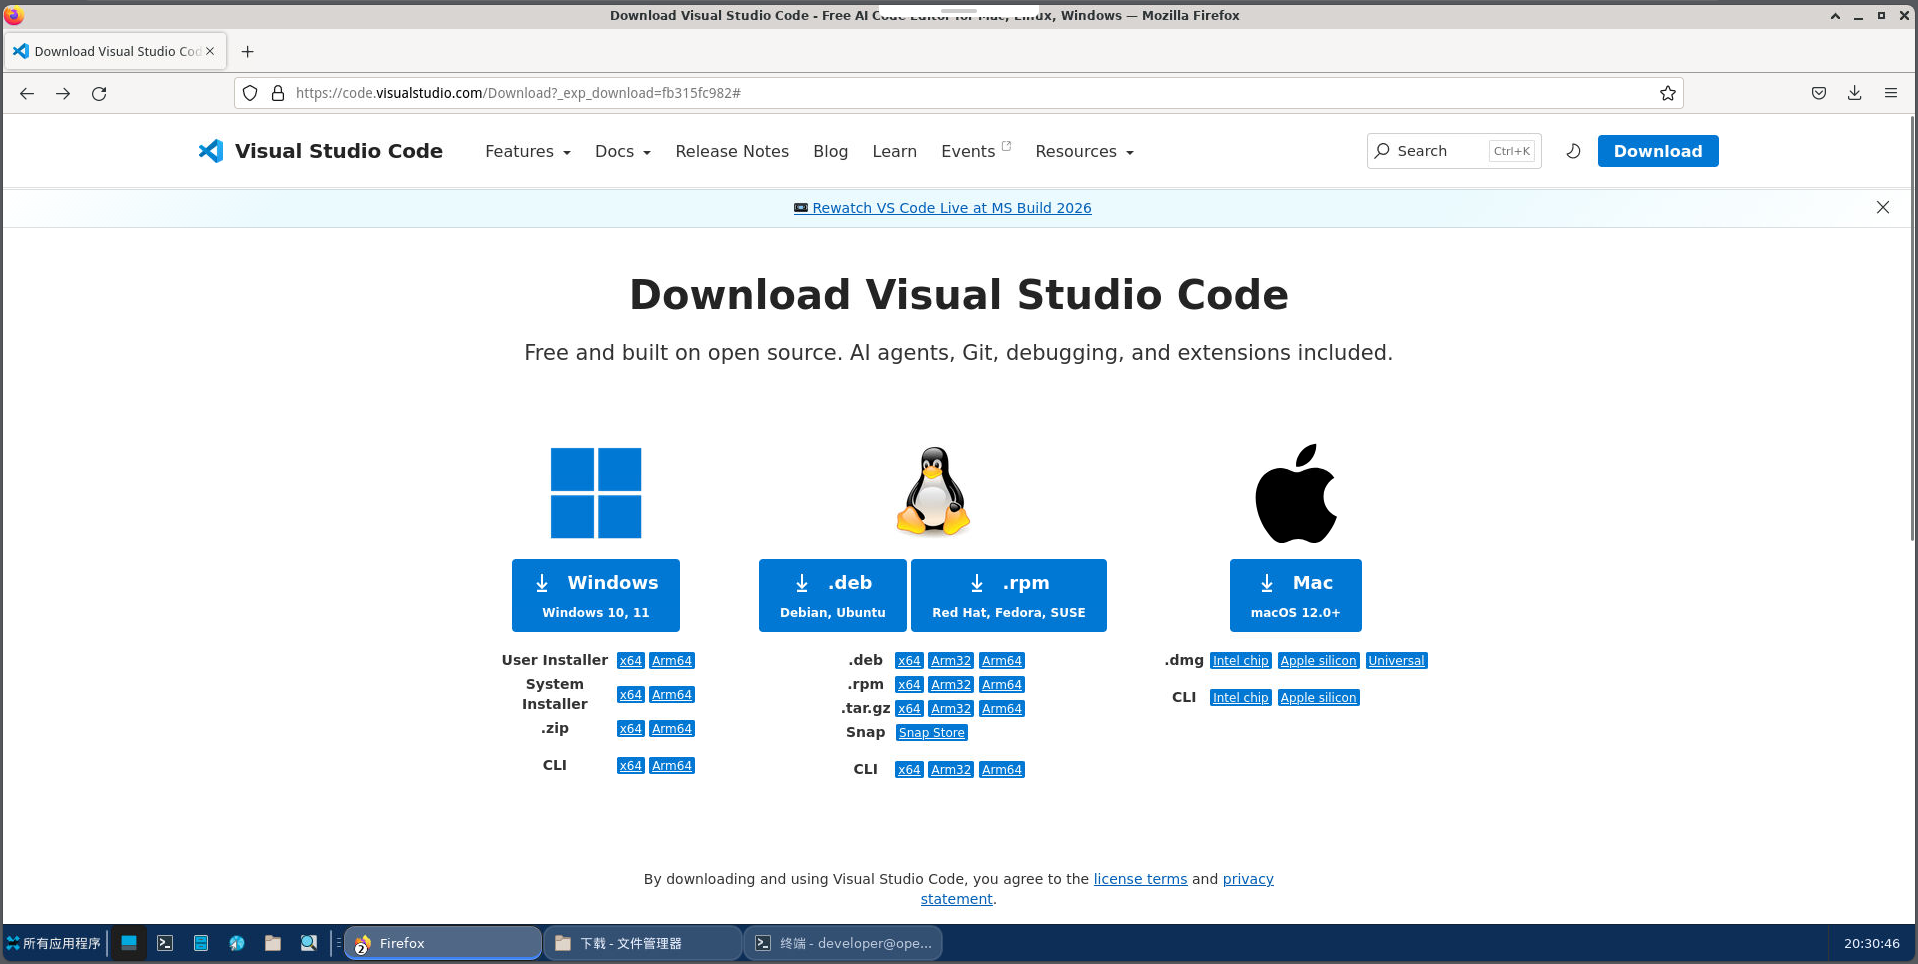Pick Linux CLI Arm32 link

click(951, 770)
